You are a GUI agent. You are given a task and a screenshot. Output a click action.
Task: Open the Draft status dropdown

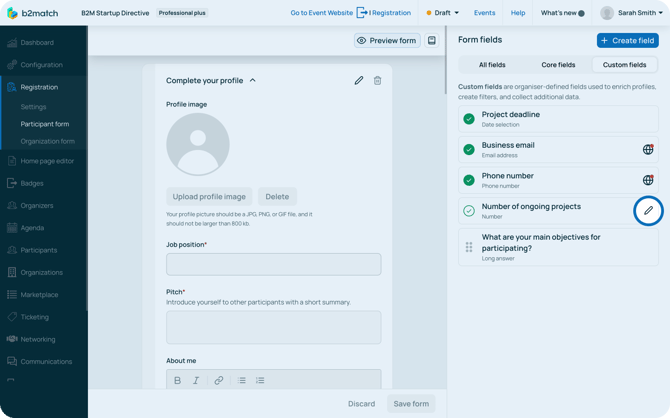click(443, 13)
